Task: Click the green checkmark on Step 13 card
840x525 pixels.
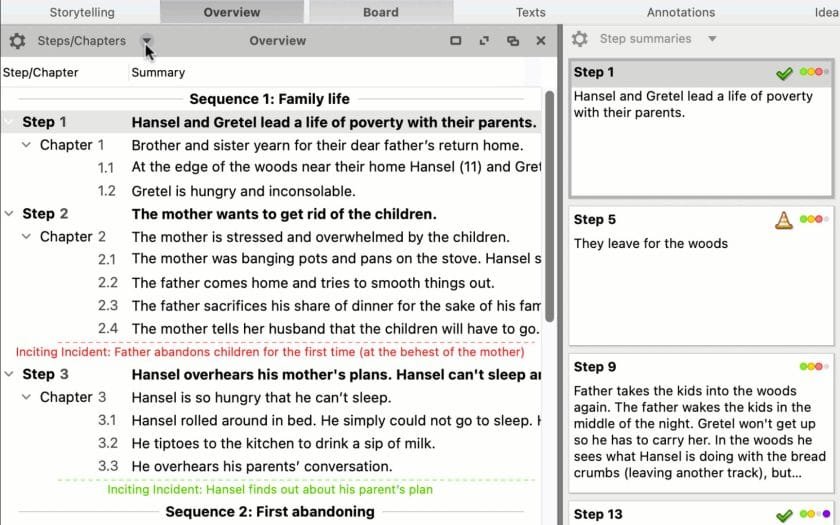Action: click(x=784, y=515)
